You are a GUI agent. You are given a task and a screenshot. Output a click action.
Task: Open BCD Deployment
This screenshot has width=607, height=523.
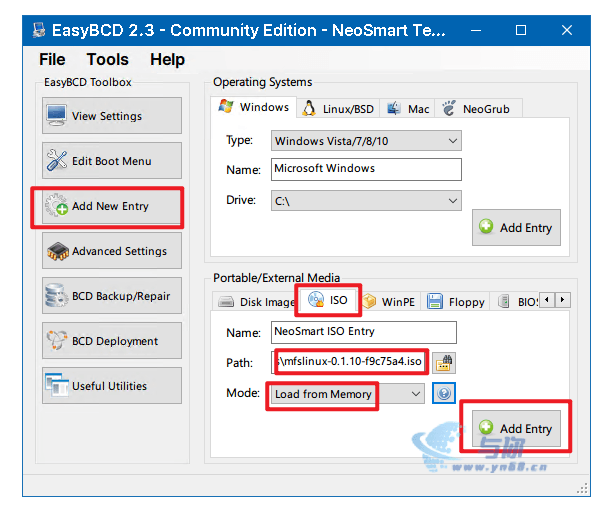click(112, 341)
